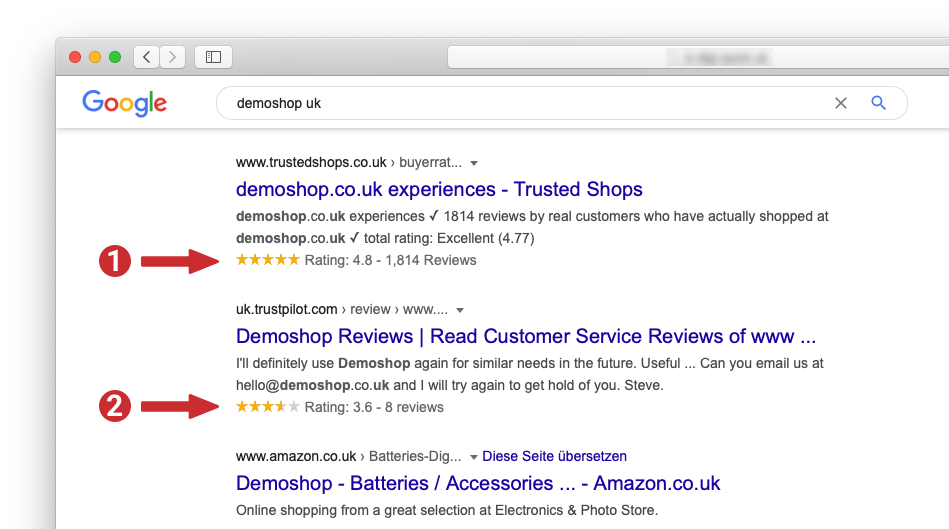Go back with Safari's back arrow
949x529 pixels.
(147, 57)
